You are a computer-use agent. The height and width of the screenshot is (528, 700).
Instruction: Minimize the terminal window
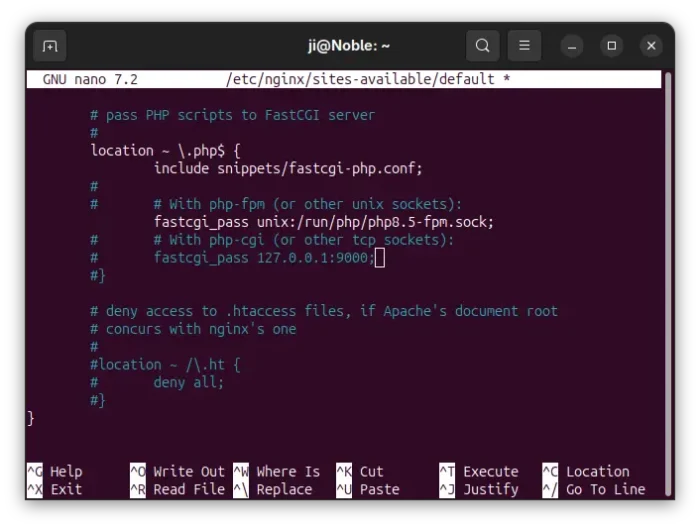point(572,46)
